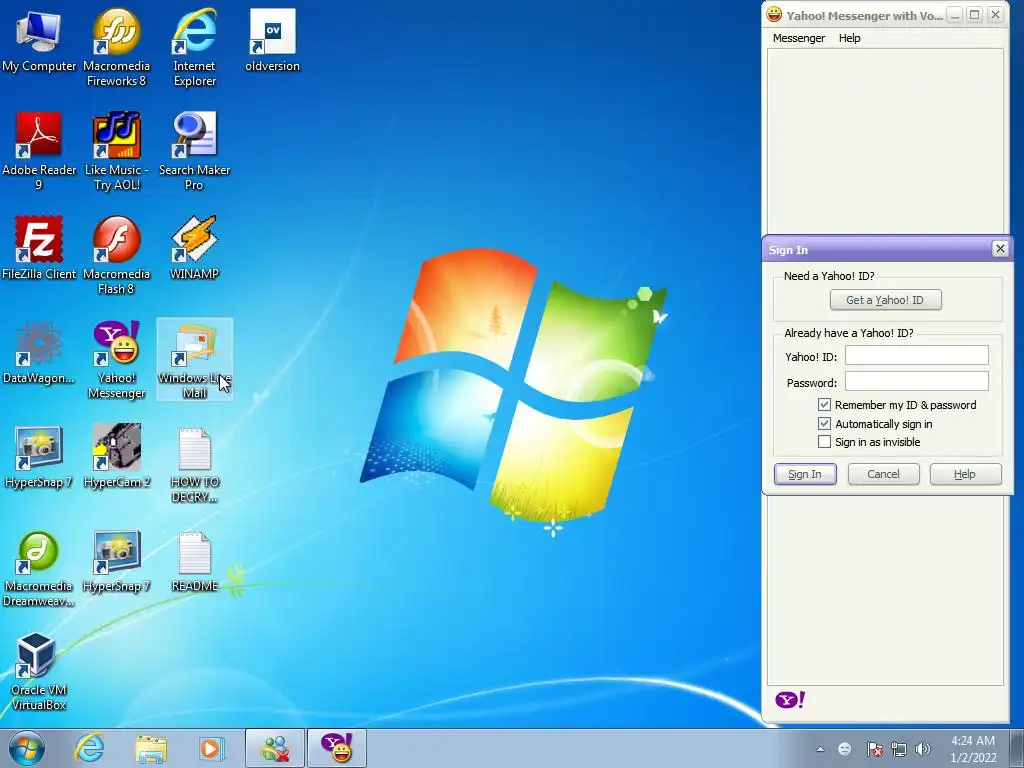Click Yahoo! Messenger taskbar button
Image resolution: width=1024 pixels, height=768 pixels.
coord(337,748)
